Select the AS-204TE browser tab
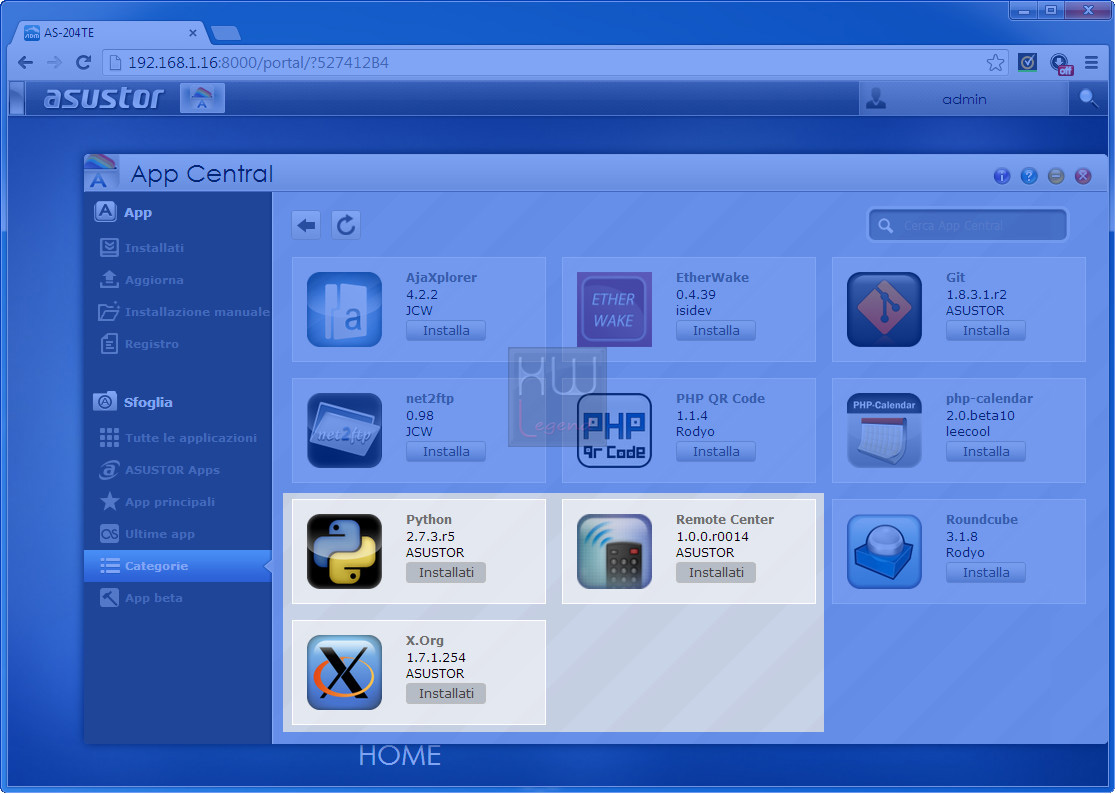This screenshot has height=794, width=1116. (110, 33)
